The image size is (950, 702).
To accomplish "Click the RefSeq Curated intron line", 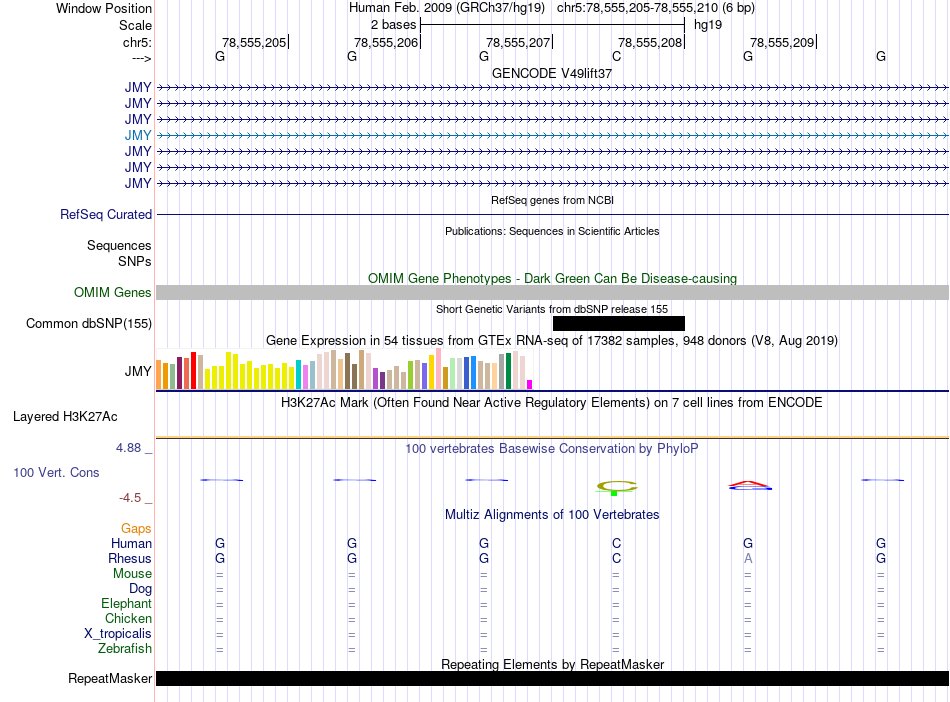I will click(552, 214).
